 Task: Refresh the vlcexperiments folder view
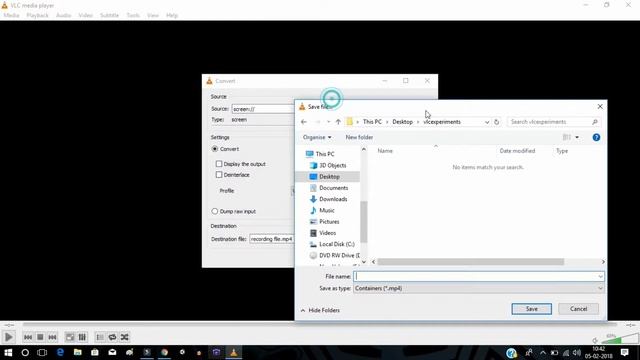coord(496,122)
